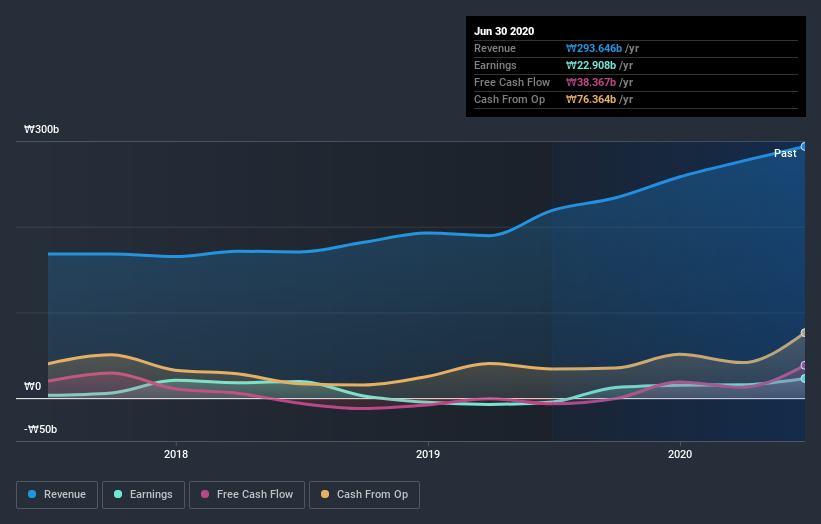Click the Jun 30 2020 tooltip date
Screen dimensions: 821x524
tap(504, 31)
